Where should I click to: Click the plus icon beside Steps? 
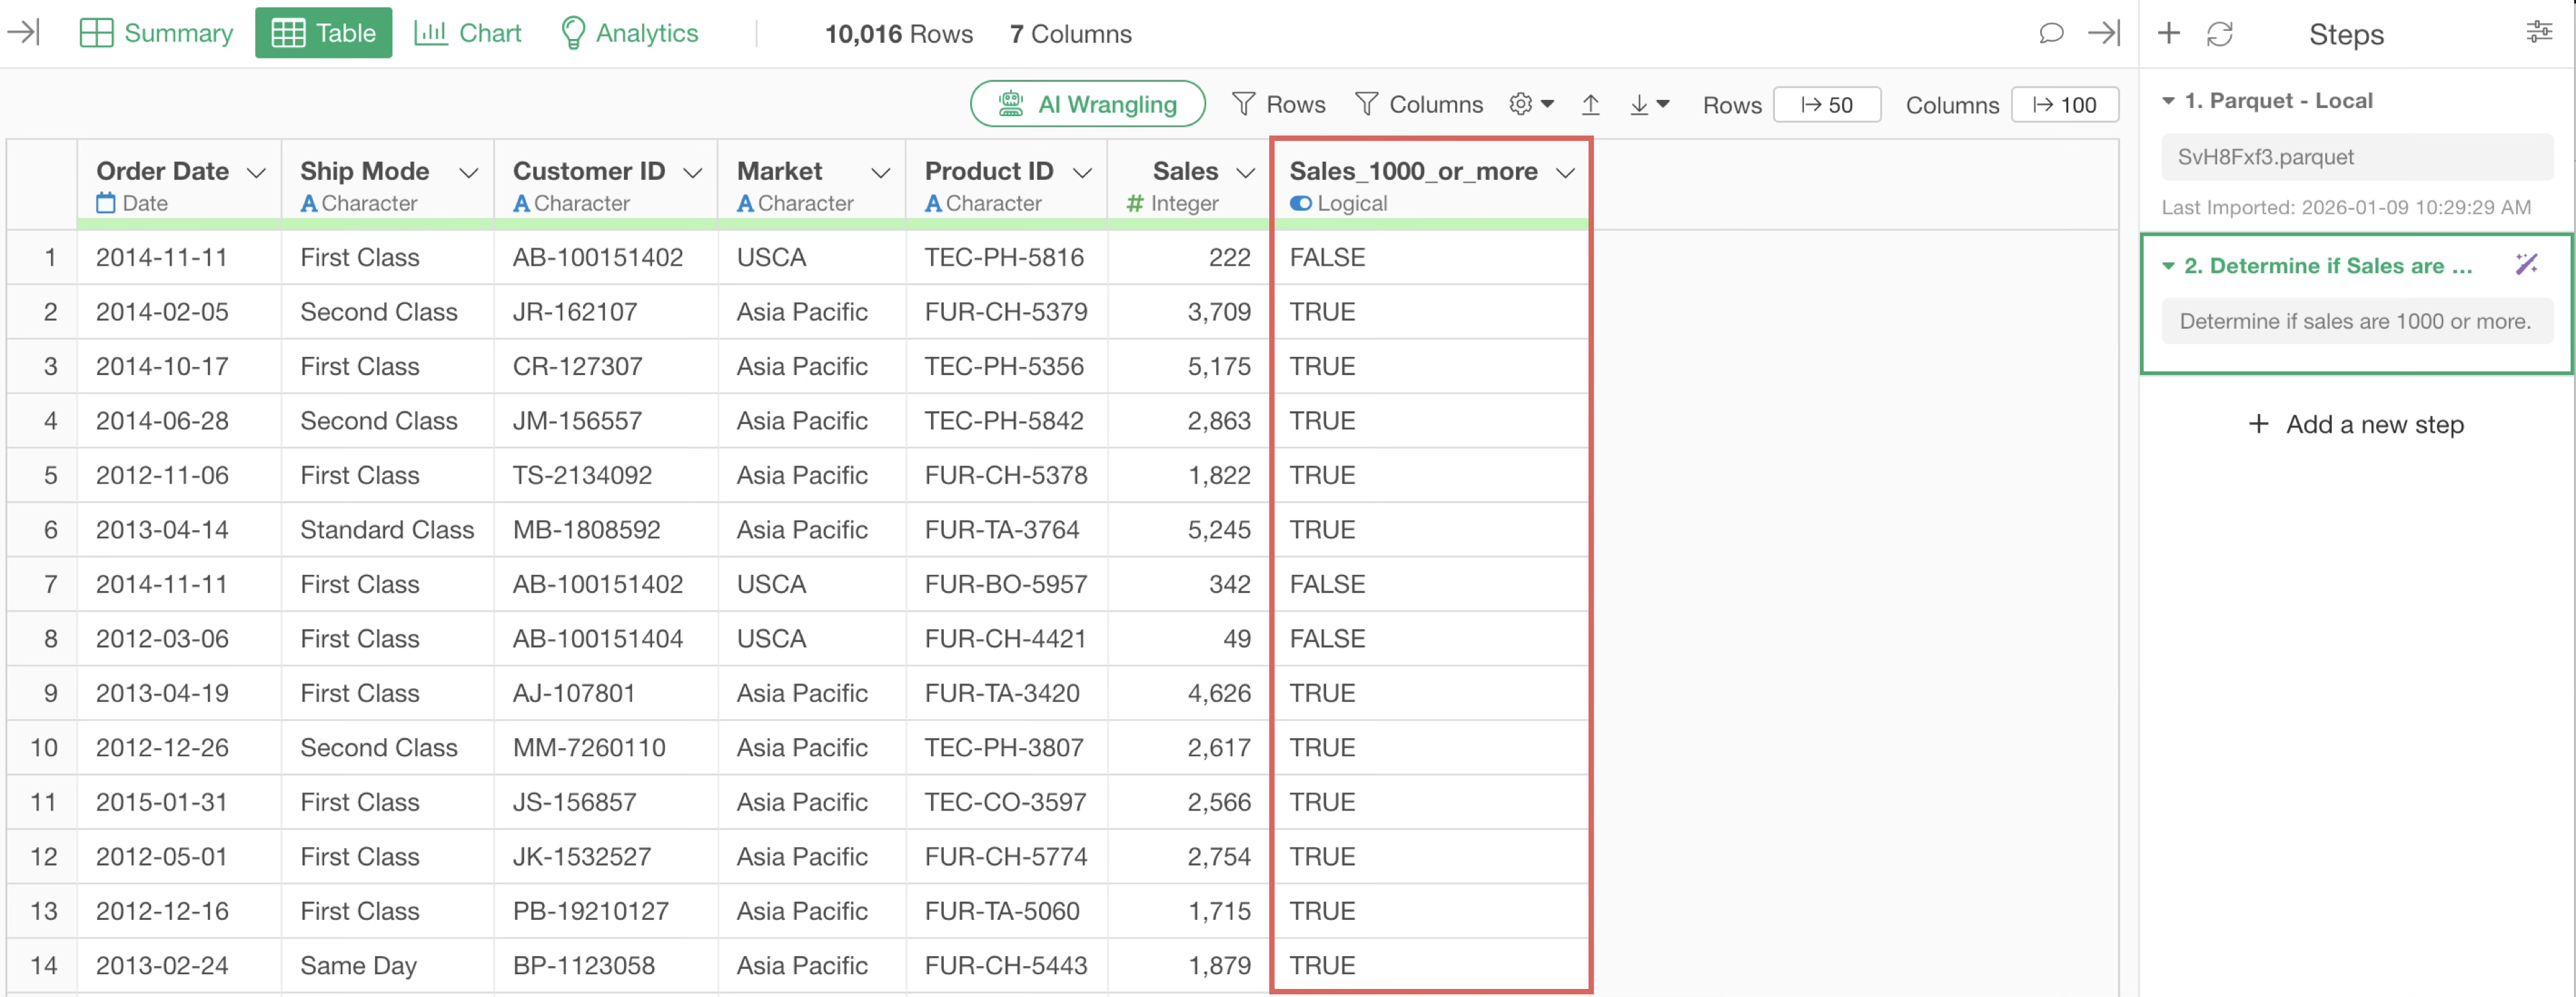[x=2168, y=33]
